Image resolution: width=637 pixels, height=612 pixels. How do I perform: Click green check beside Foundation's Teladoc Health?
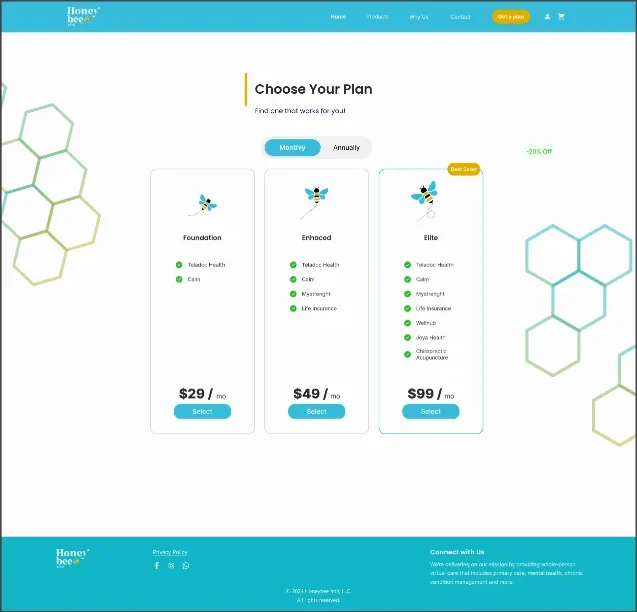coord(179,265)
